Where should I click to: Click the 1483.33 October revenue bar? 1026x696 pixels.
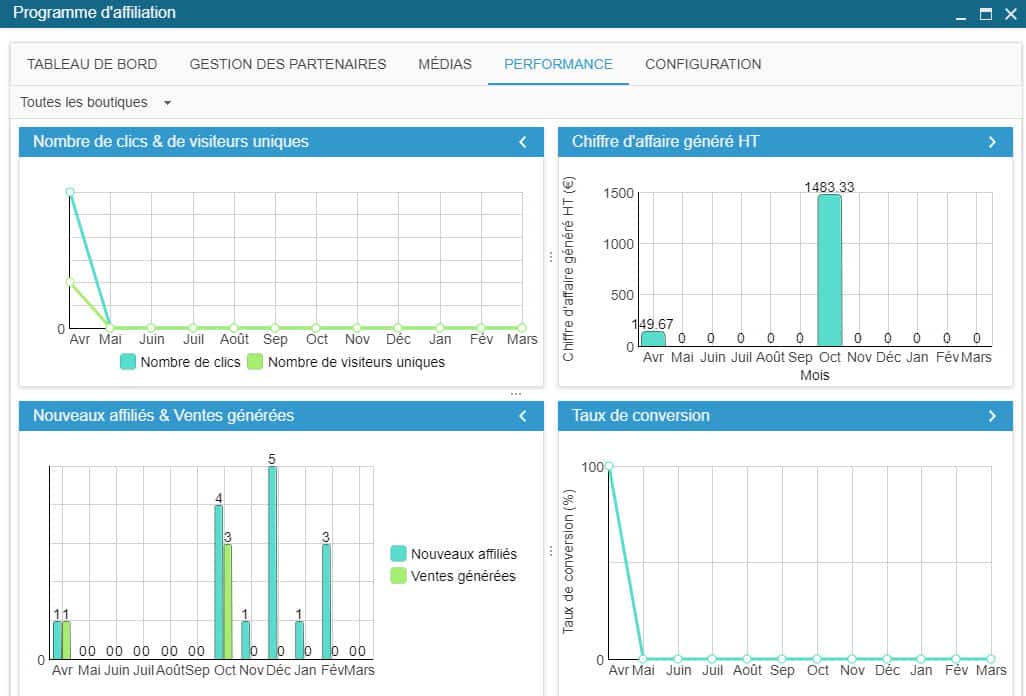829,270
